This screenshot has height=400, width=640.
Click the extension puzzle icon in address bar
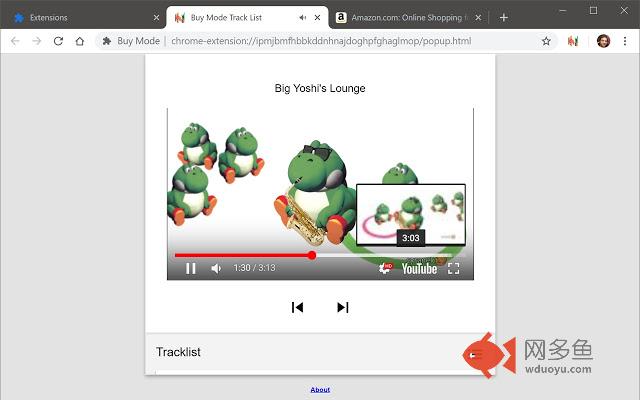(x=107, y=41)
